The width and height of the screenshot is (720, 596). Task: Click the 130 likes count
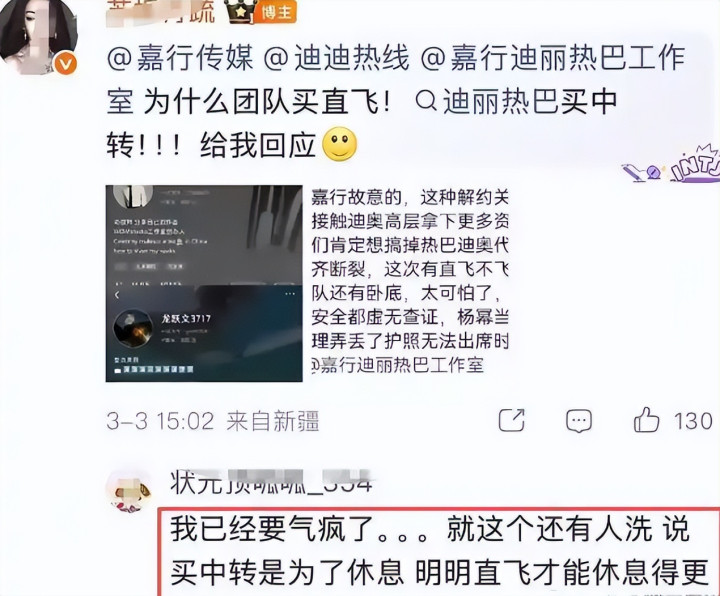click(x=693, y=421)
